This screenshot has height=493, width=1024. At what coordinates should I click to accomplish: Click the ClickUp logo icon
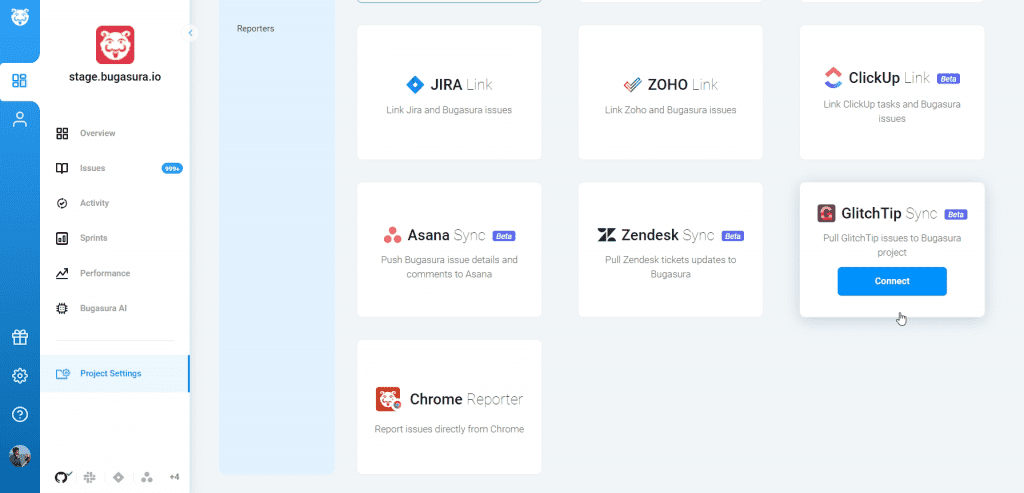(833, 78)
